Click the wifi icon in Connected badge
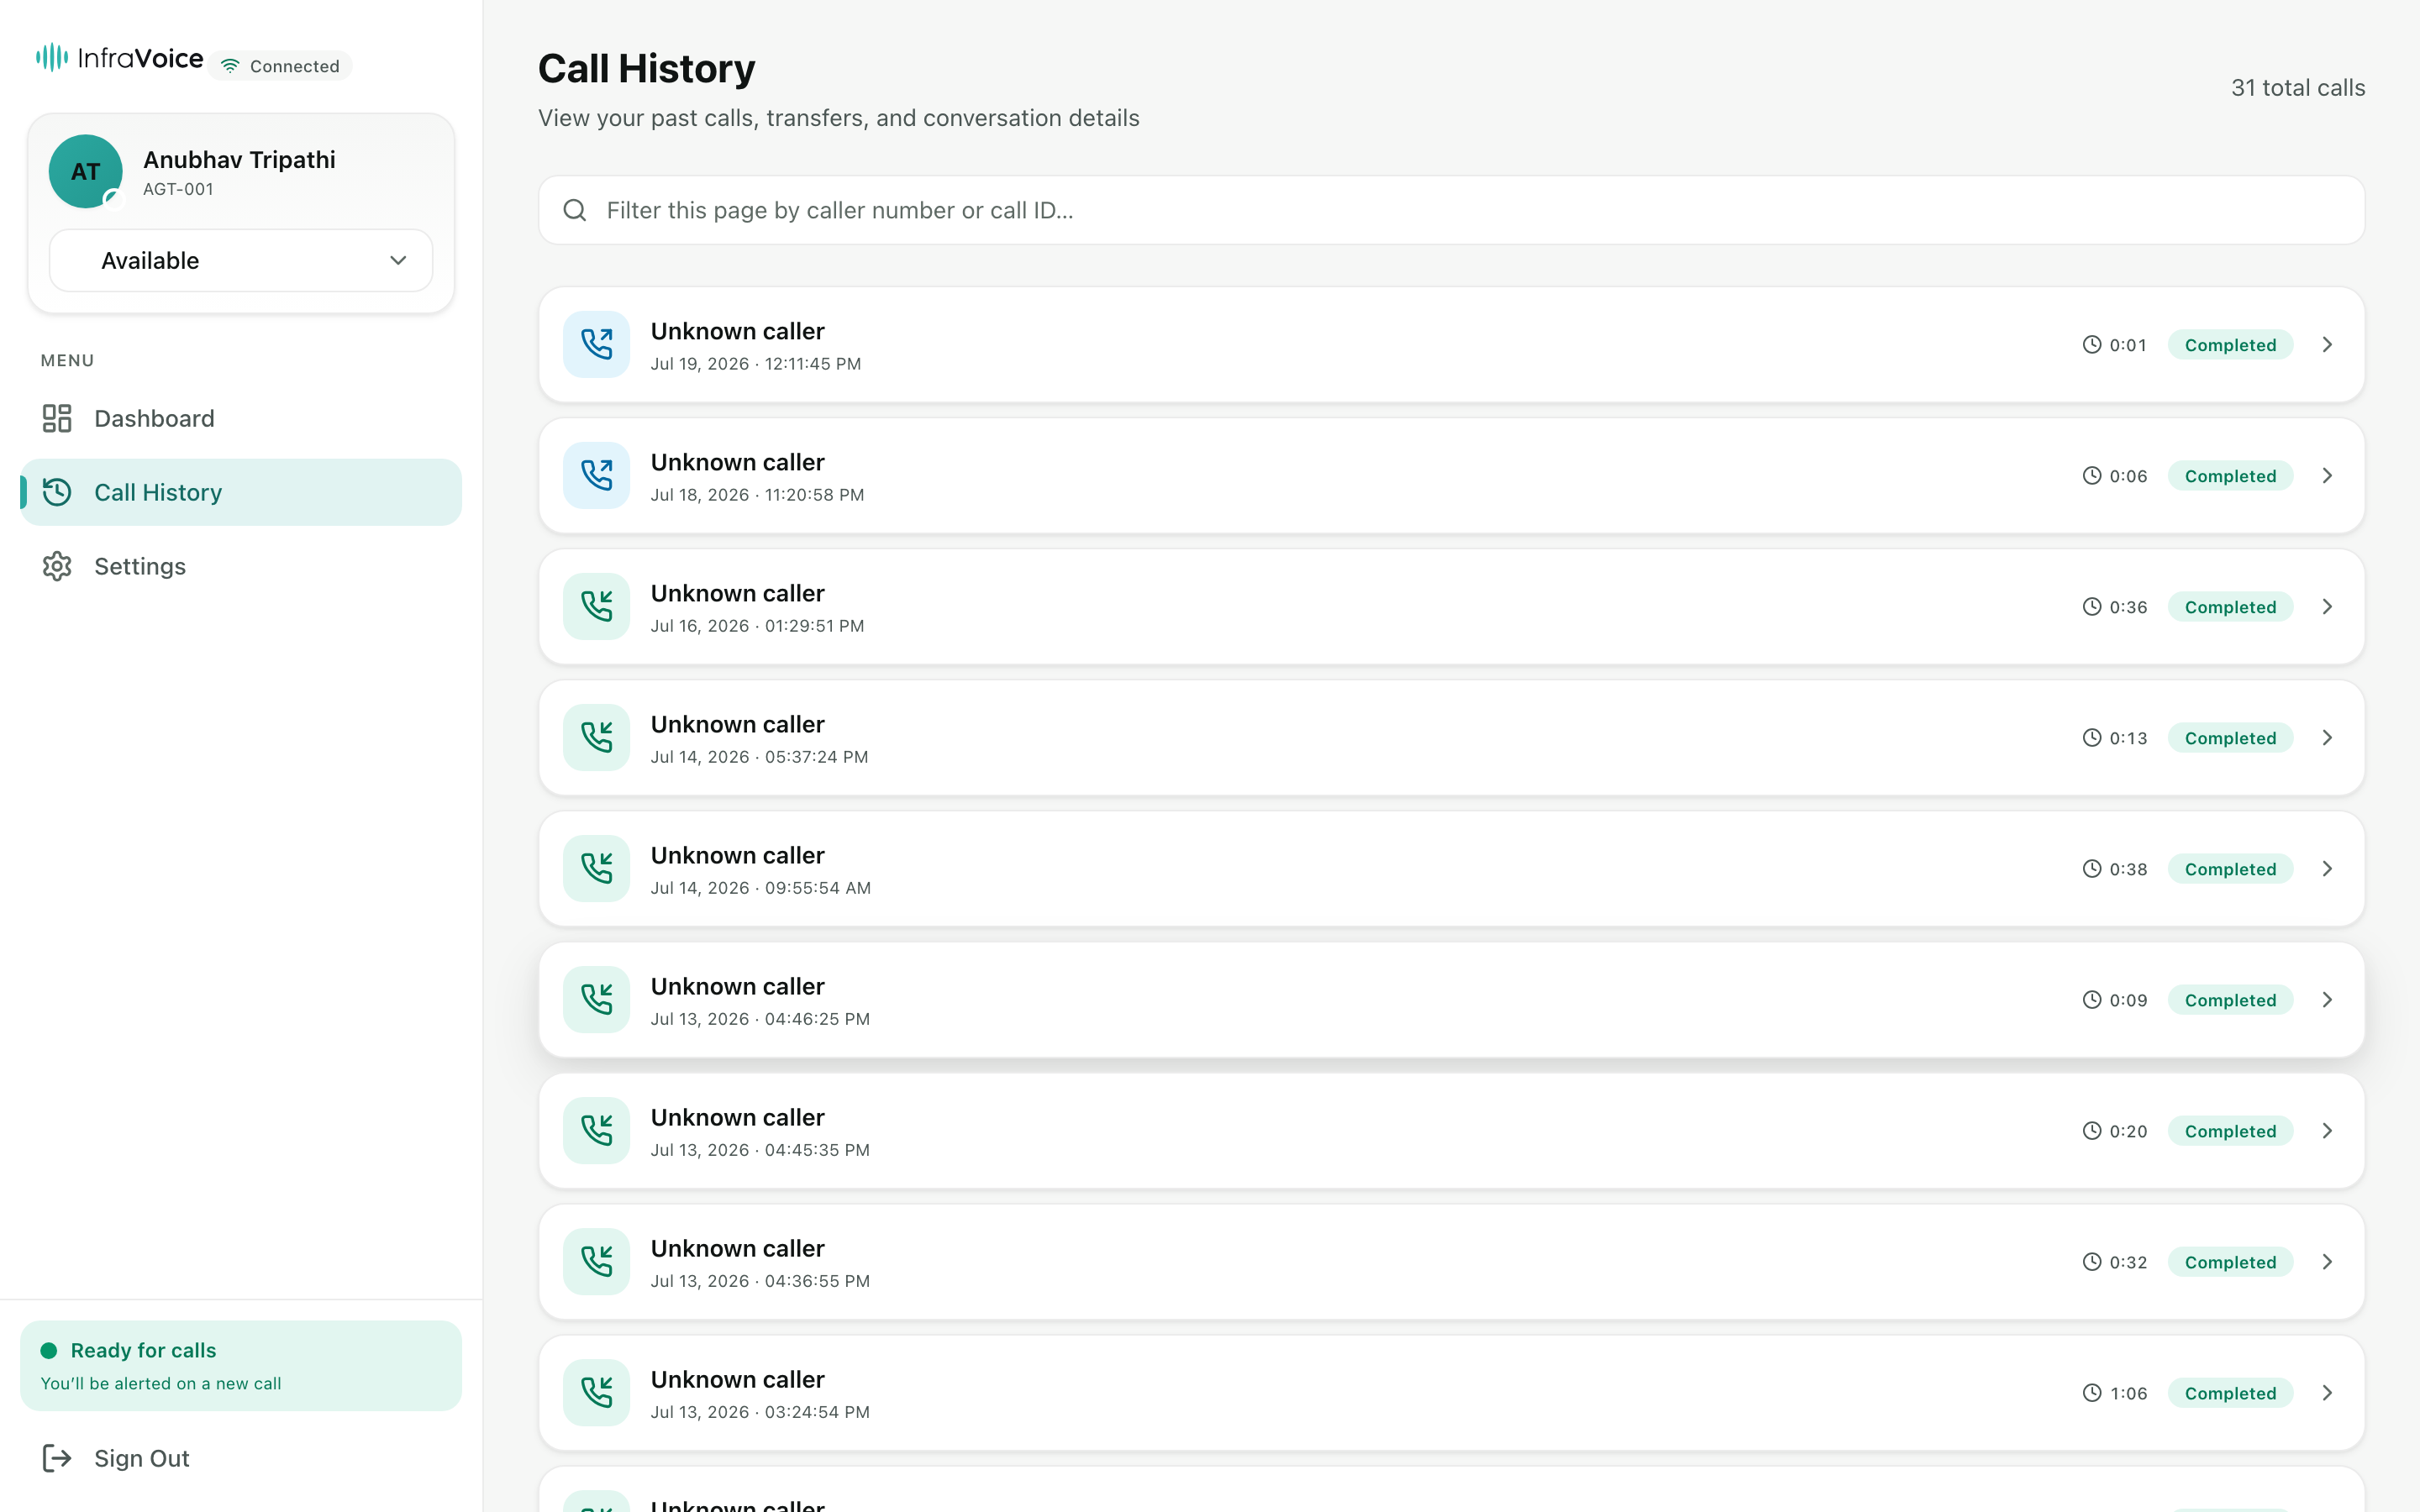Viewport: 2420px width, 1512px height. (x=230, y=66)
